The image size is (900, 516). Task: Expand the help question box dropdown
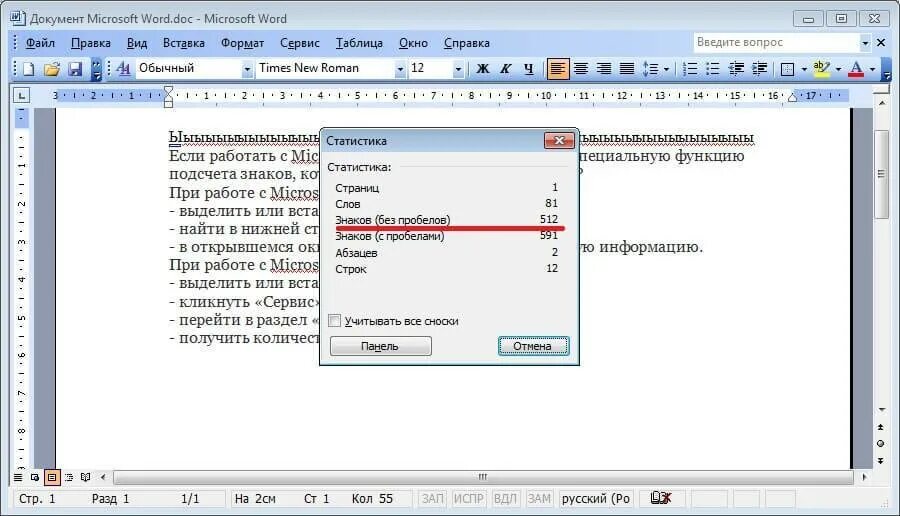tap(865, 42)
